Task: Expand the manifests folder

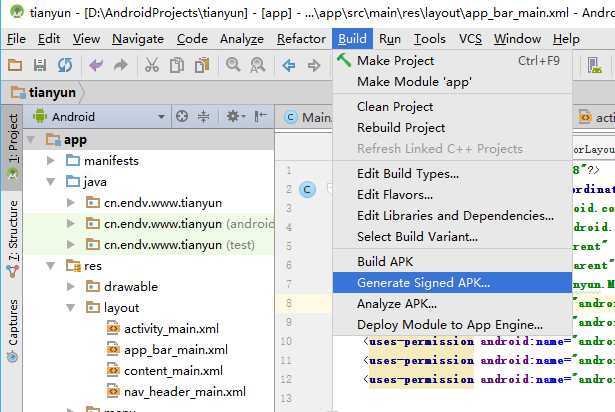Action: pos(51,160)
